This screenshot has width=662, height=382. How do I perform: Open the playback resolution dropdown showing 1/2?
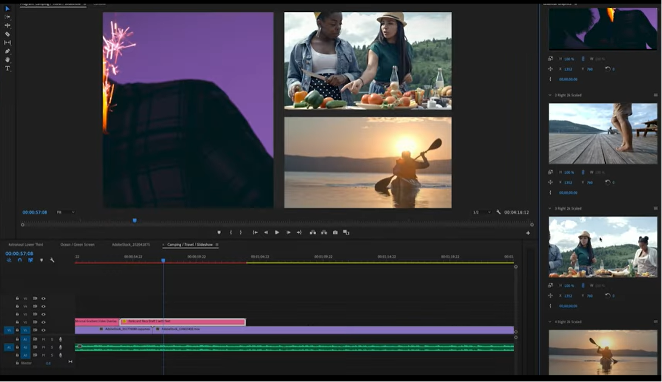(x=482, y=212)
